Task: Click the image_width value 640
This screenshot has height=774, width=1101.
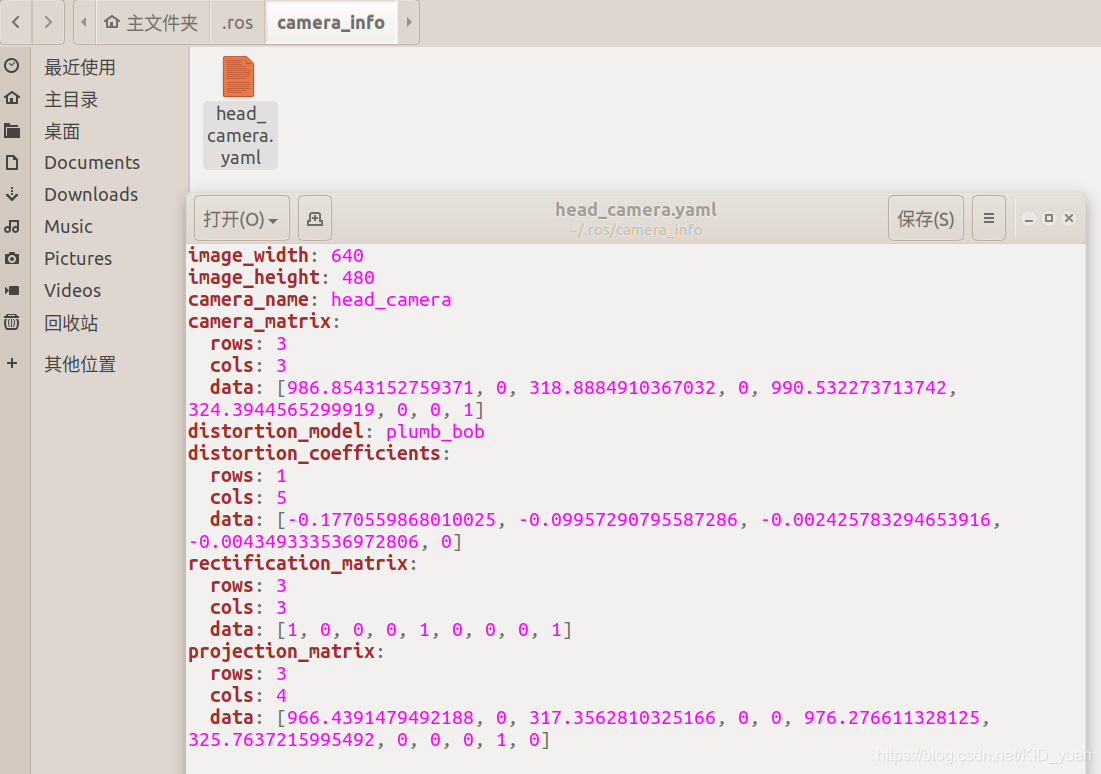Action: (347, 256)
